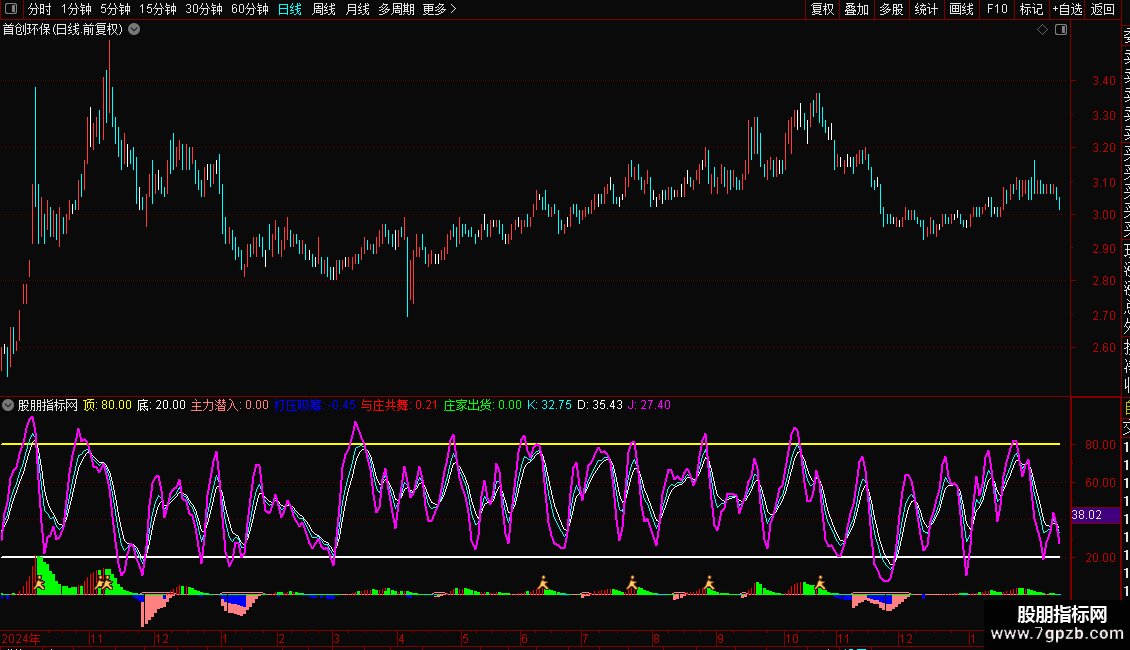Viewport: 1130px width, 650px height.
Task: Open the 画线 drawing tools
Action: (961, 9)
